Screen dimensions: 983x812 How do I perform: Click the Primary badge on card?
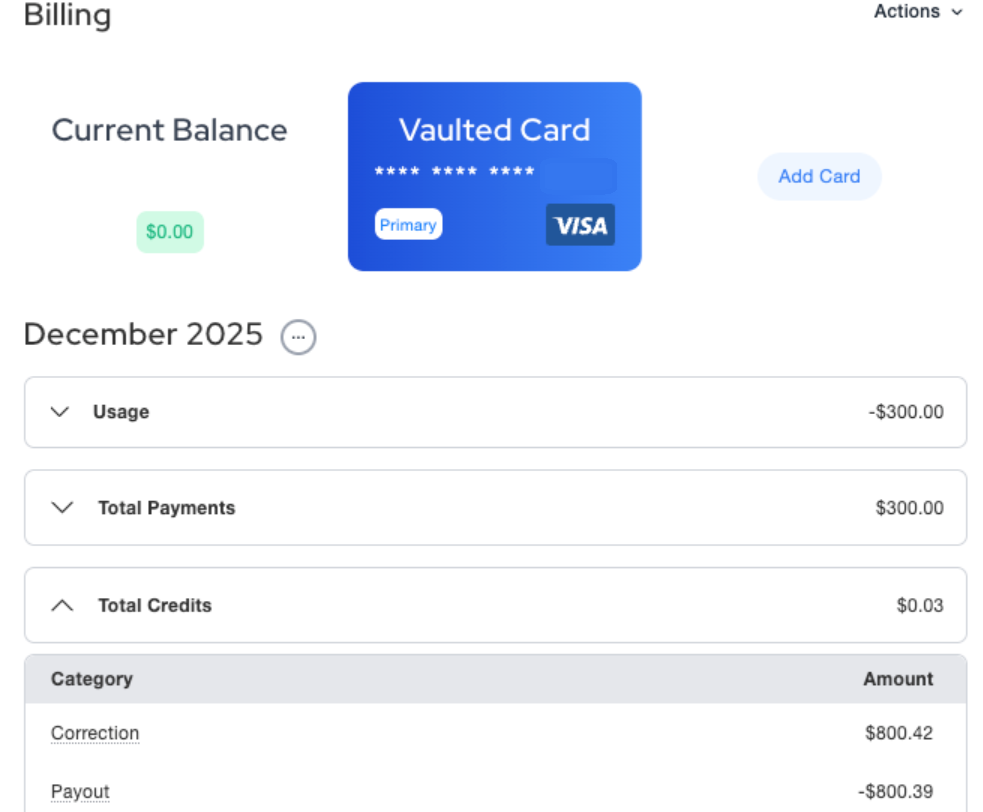[x=408, y=225]
